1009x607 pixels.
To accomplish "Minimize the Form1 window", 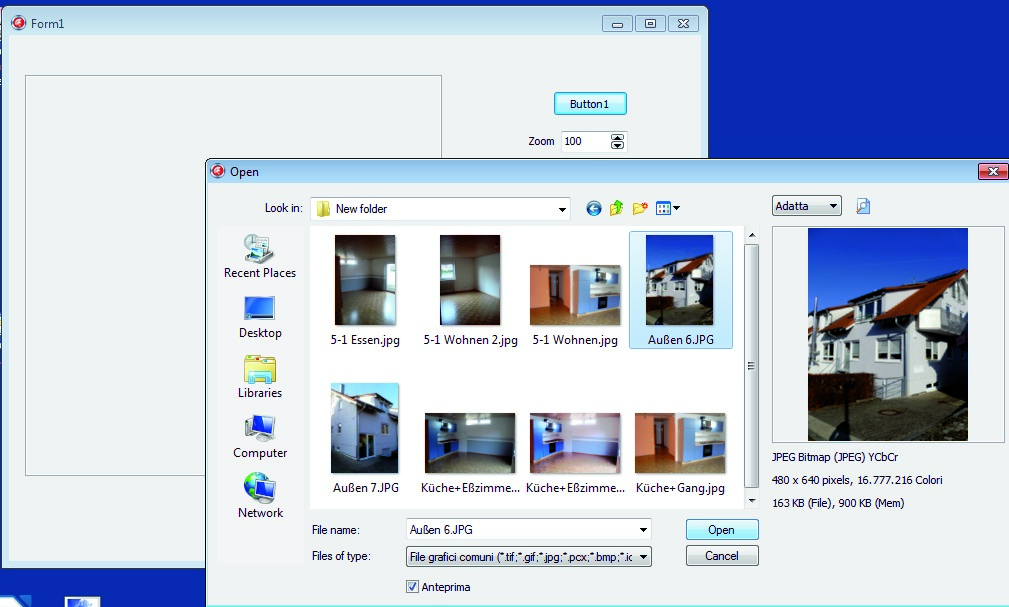I will pyautogui.click(x=617, y=24).
